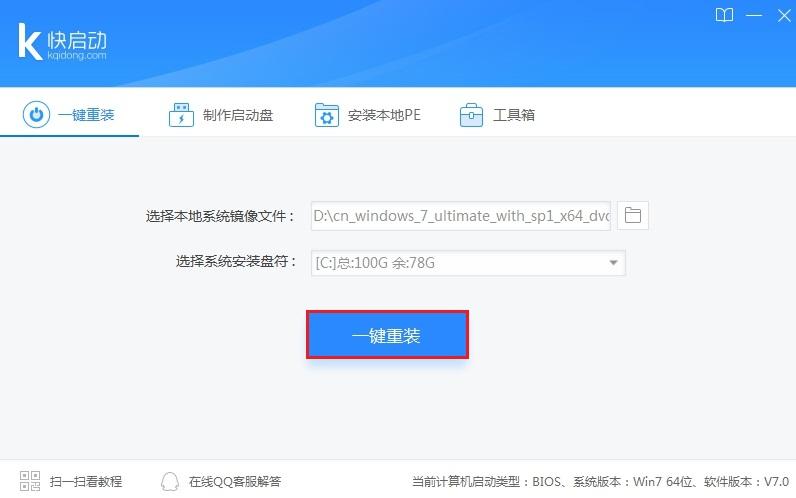Screen dimensions: 796x498
Task: Open 在线QQ客服解答 support link
Action: click(235, 481)
